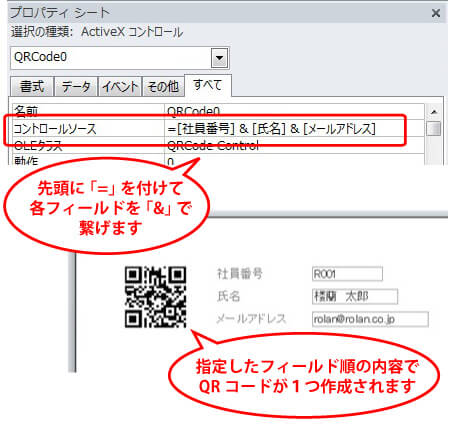Click the プロパティ シート title
The image size is (450, 424).
(x=59, y=13)
